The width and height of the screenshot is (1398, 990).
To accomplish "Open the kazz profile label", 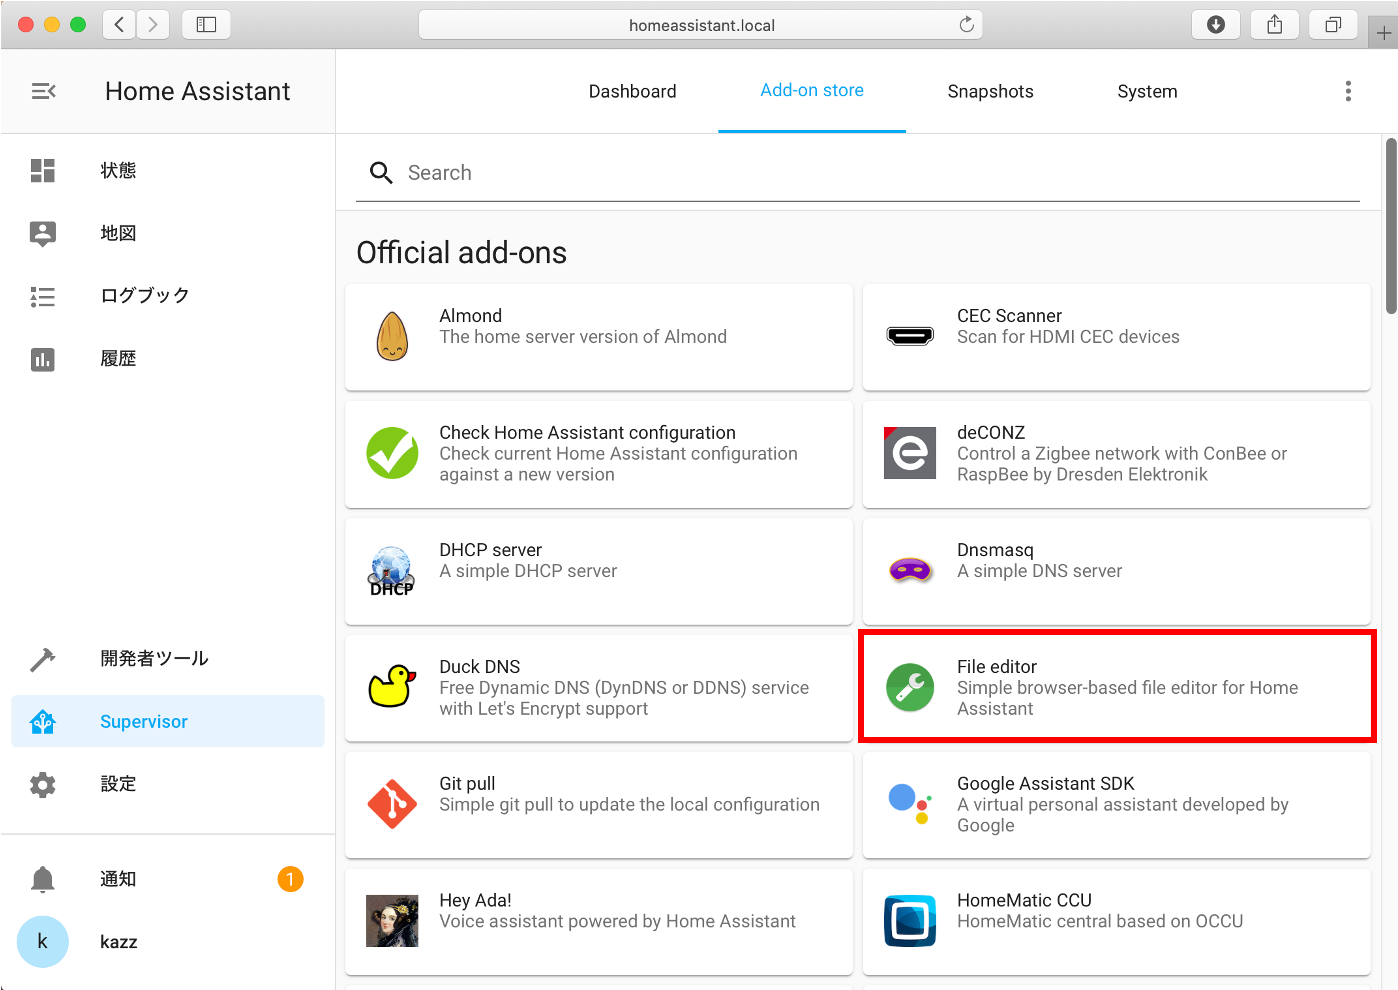I will pyautogui.click(x=119, y=942).
